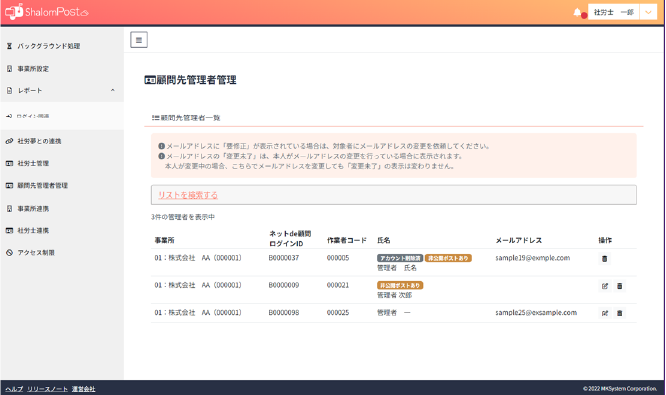Click the ShalomPost logo
Image resolution: width=666 pixels, height=395 pixels.
pos(47,11)
